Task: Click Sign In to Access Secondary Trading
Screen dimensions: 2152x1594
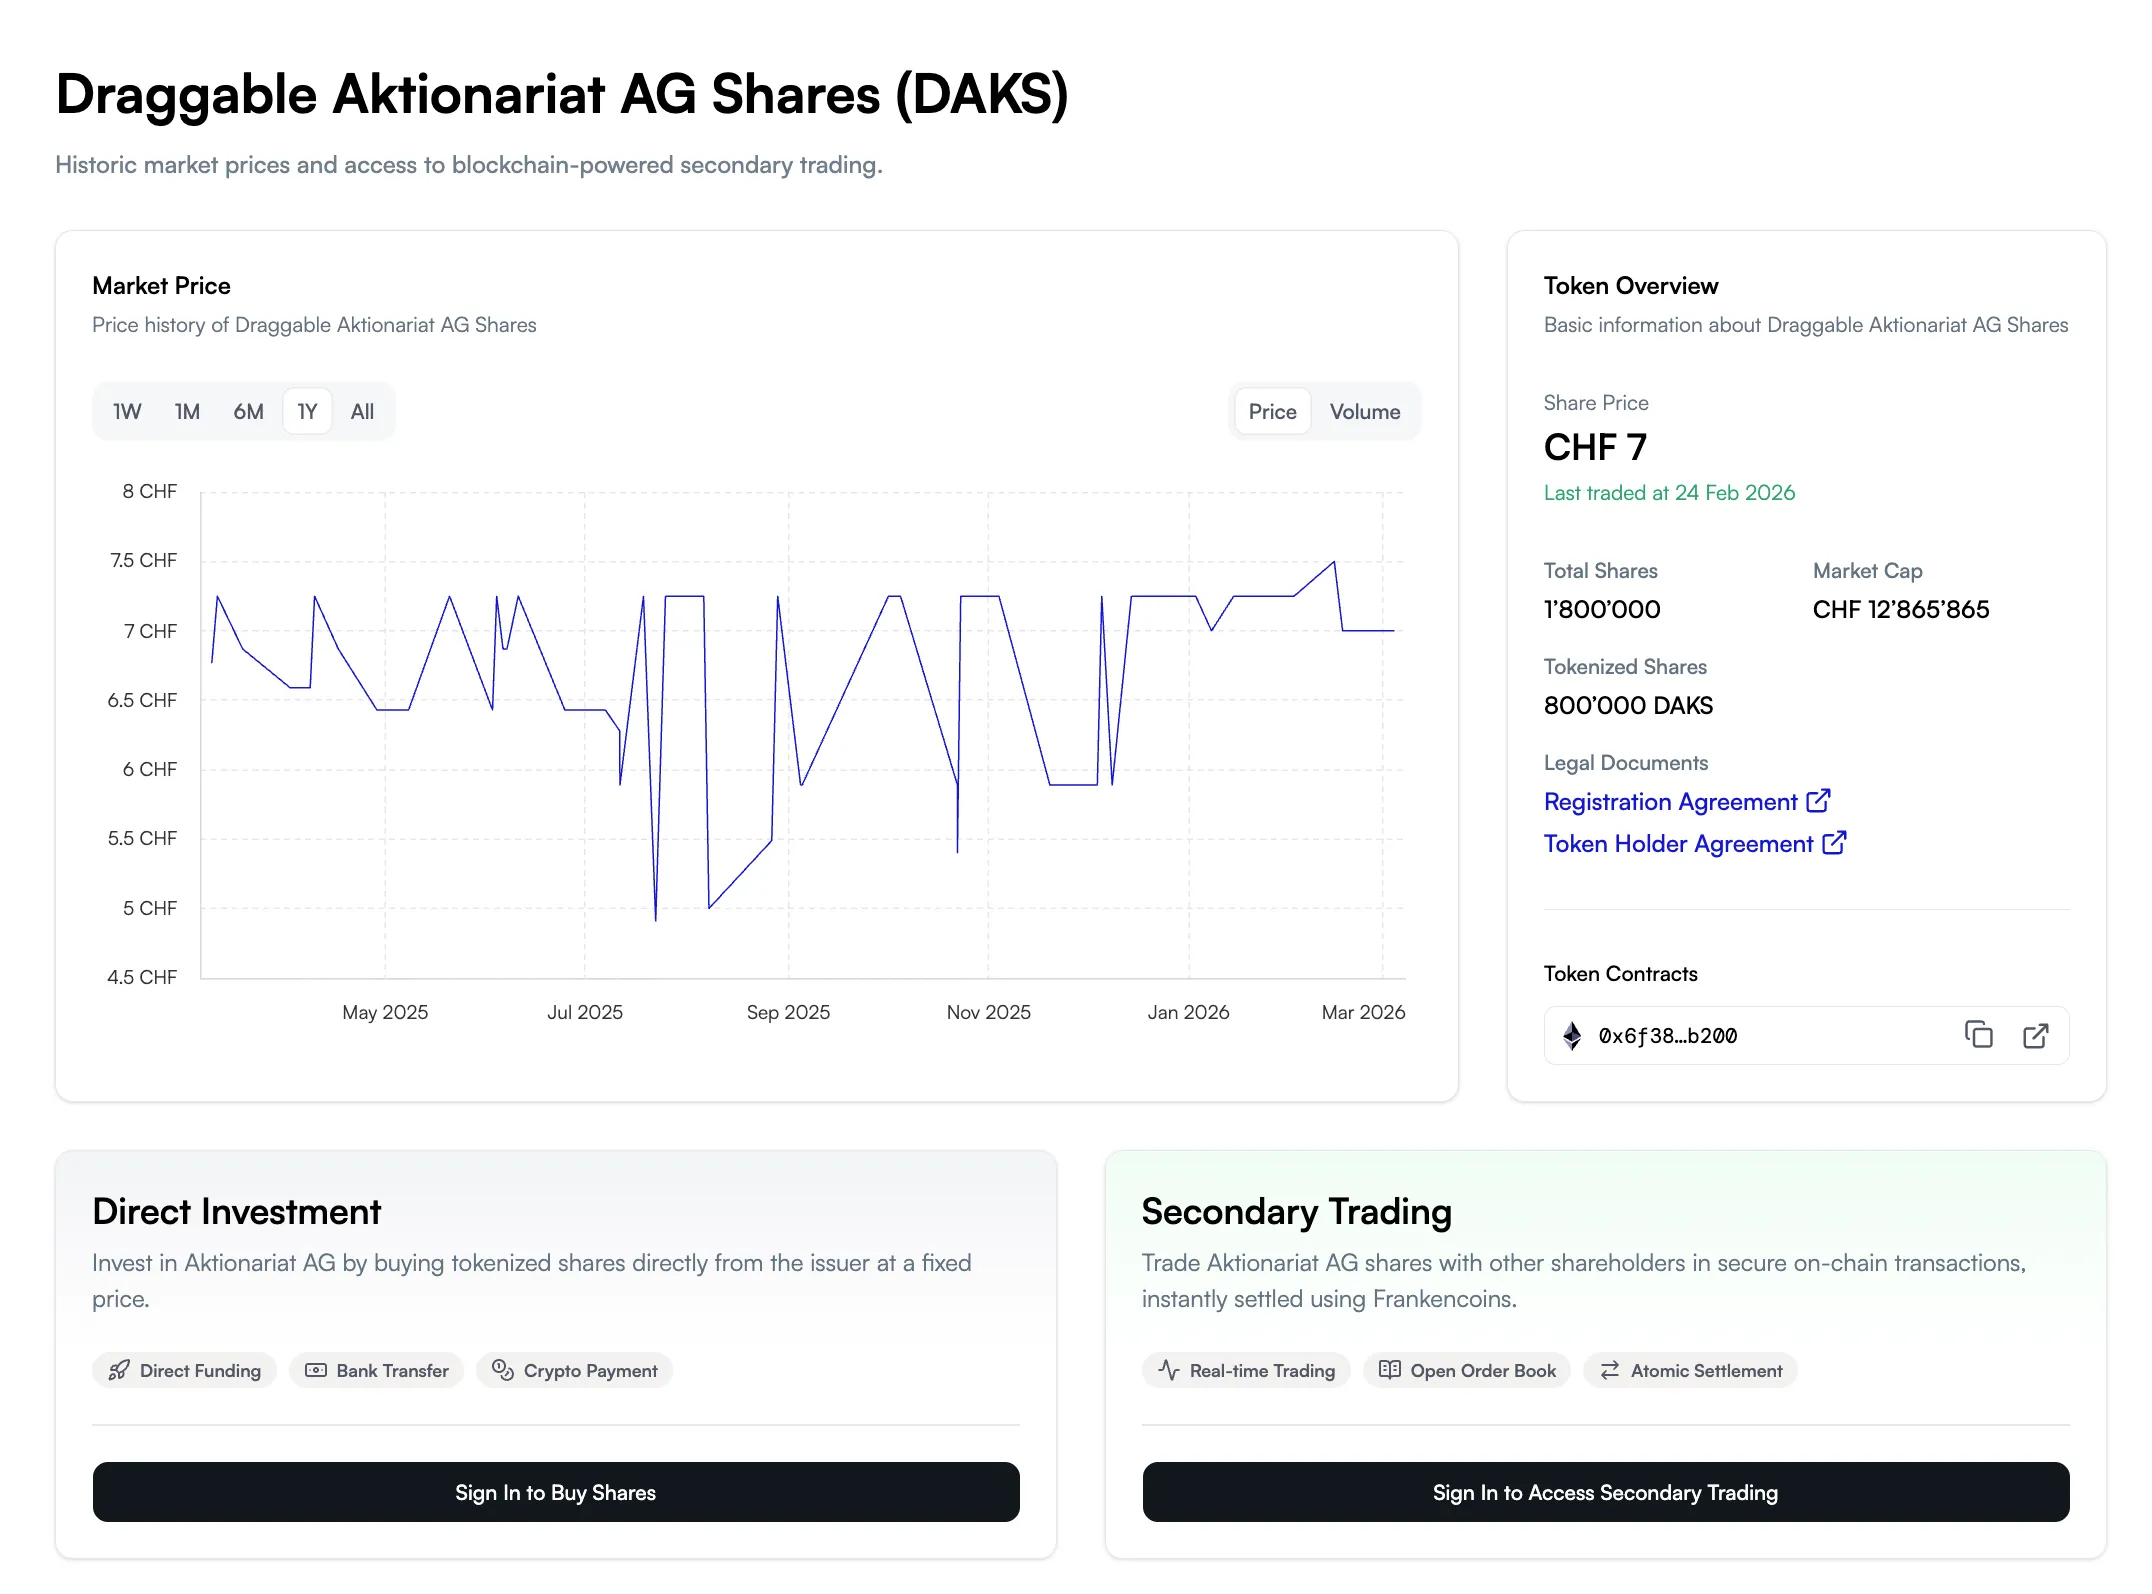Action: (x=1606, y=1492)
